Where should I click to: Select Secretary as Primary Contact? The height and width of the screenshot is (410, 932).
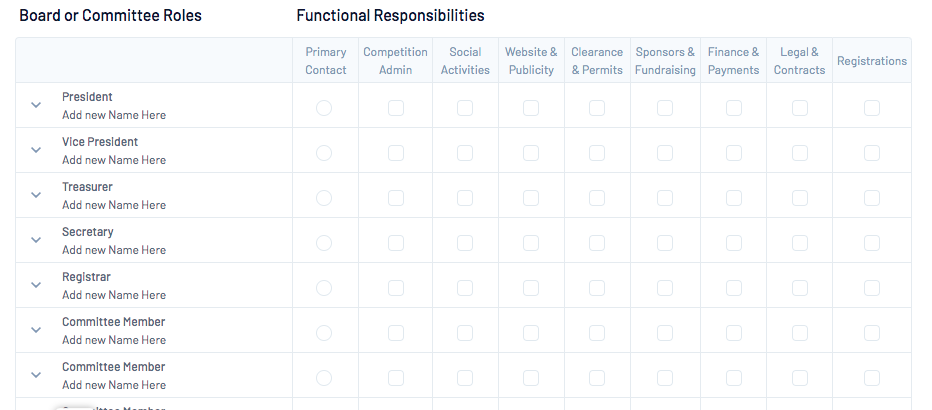[324, 242]
